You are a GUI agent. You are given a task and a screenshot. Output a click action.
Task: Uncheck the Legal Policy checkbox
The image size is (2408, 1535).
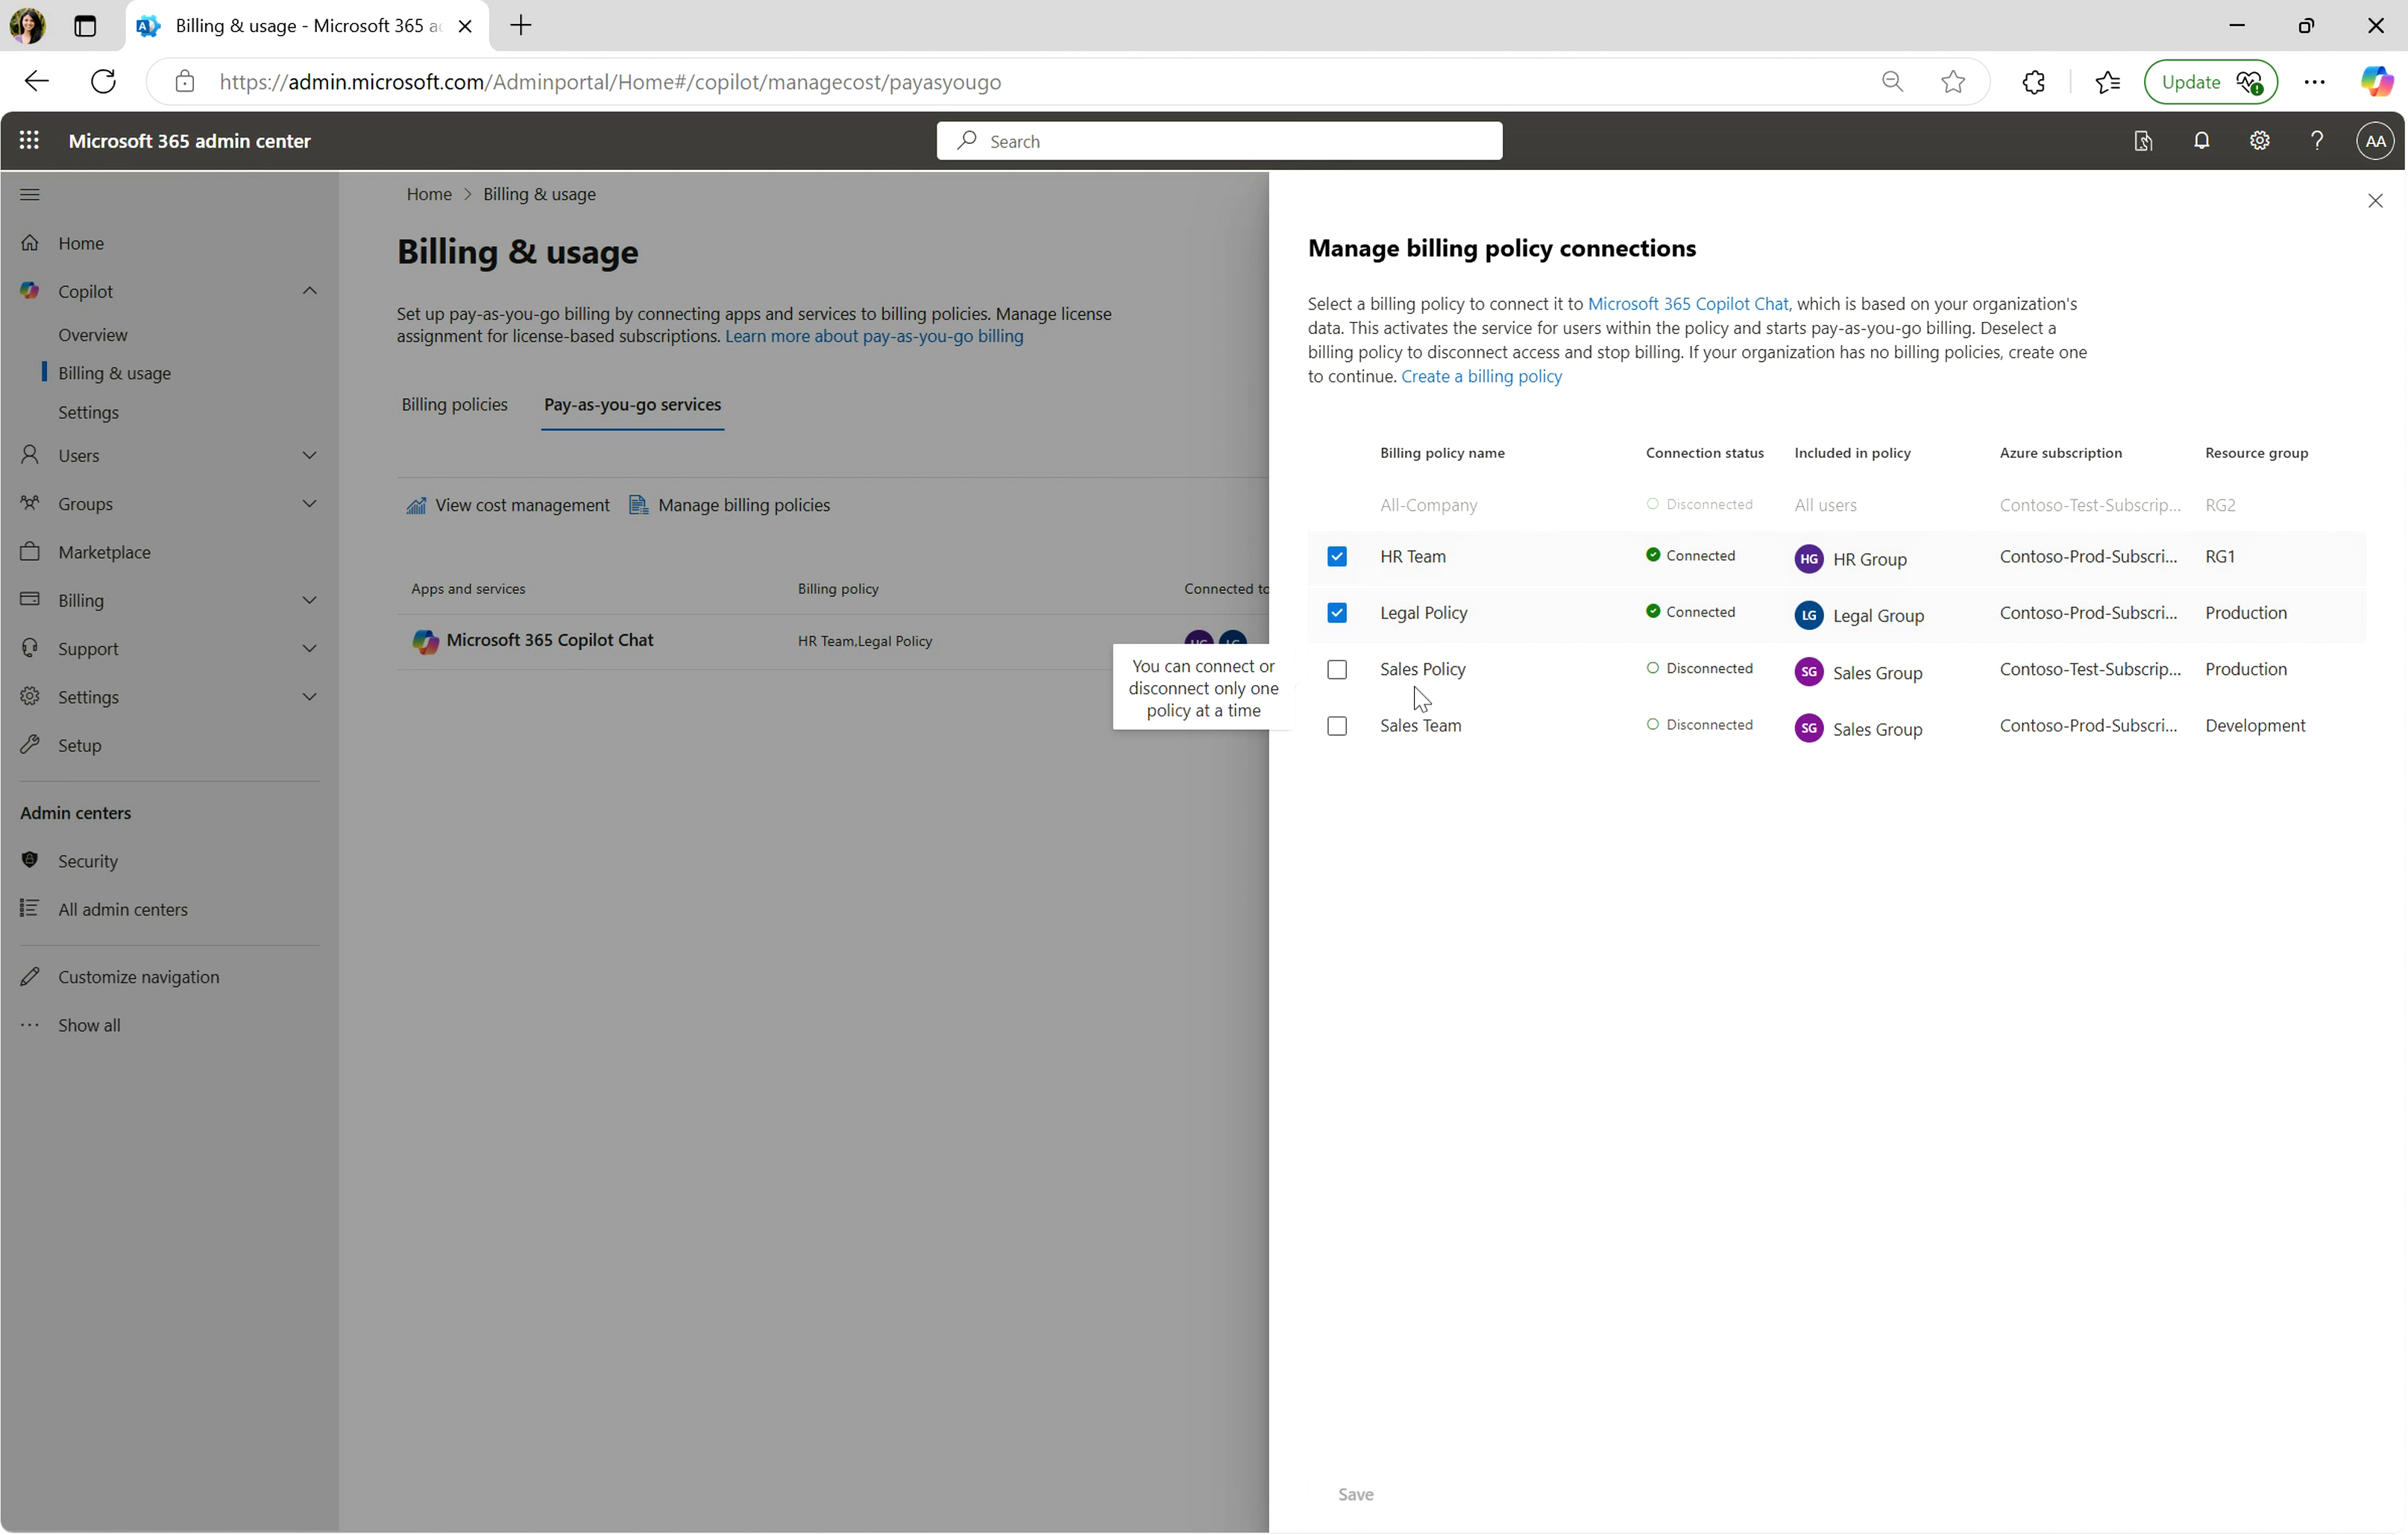point(1336,613)
